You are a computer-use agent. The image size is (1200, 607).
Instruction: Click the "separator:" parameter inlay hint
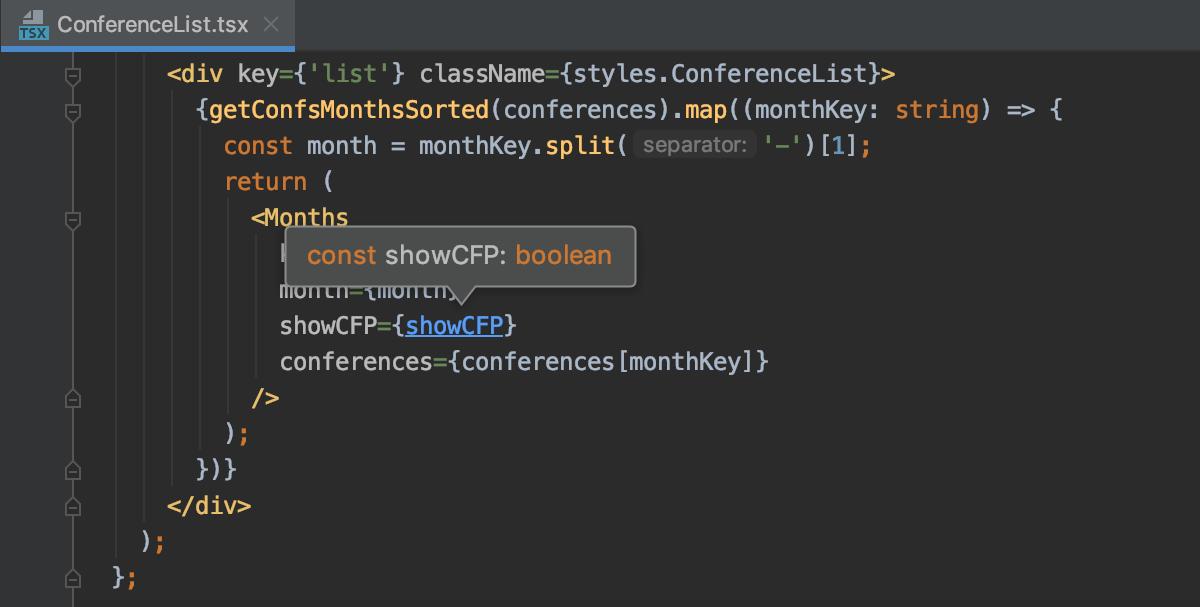695,146
